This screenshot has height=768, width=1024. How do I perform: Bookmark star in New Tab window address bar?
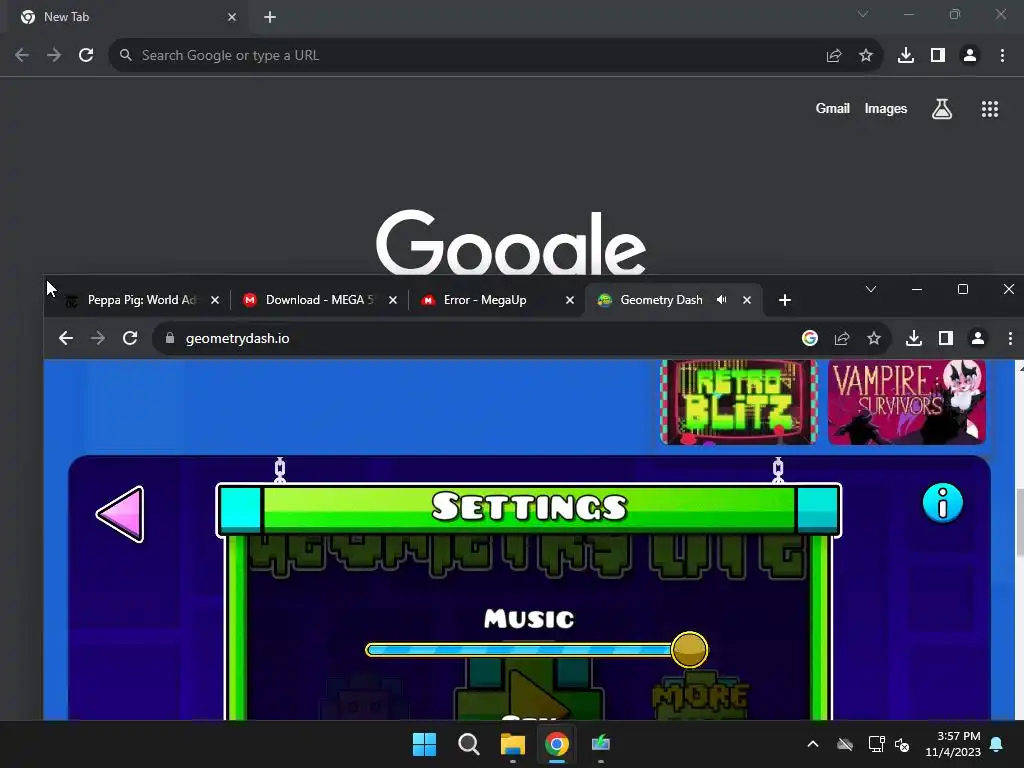tap(866, 56)
